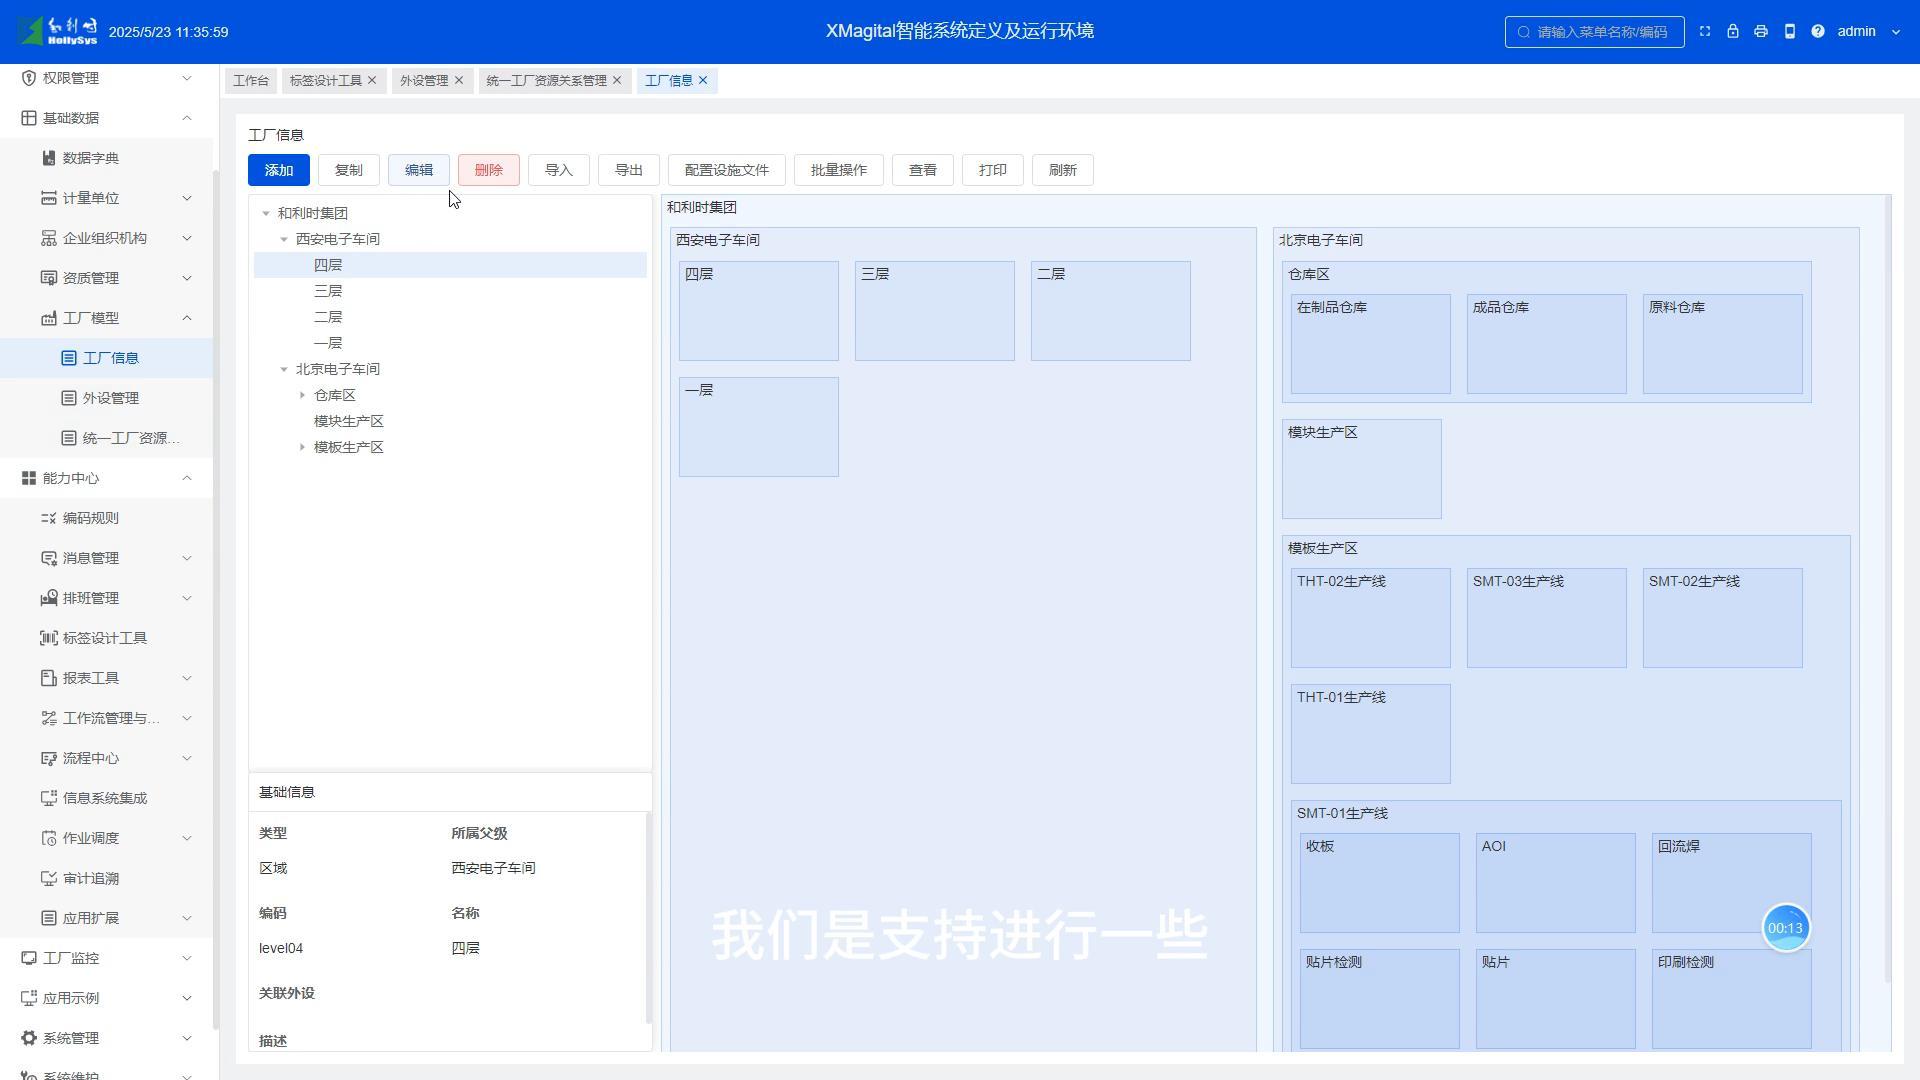
Task: Click the 基础信息 panel scrollbar
Action: click(x=648, y=917)
